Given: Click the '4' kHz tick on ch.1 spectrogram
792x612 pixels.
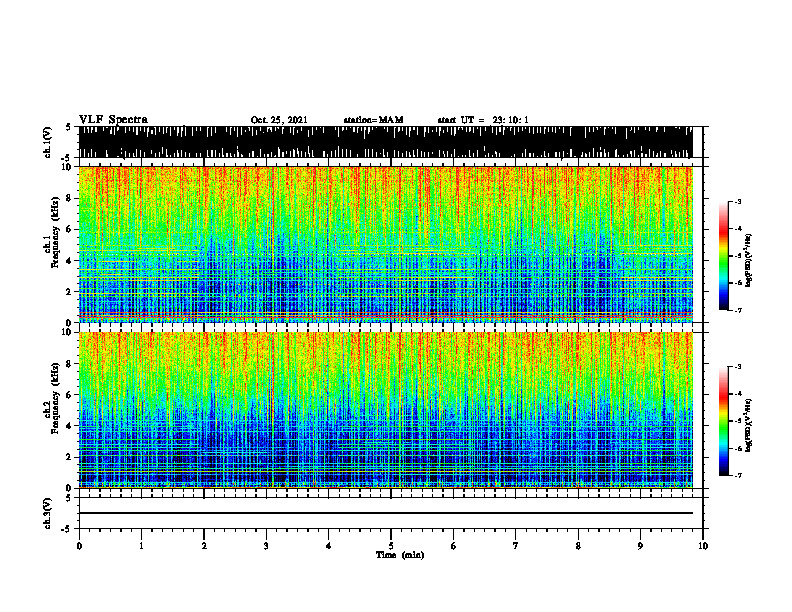Looking at the screenshot, I should point(69,261).
